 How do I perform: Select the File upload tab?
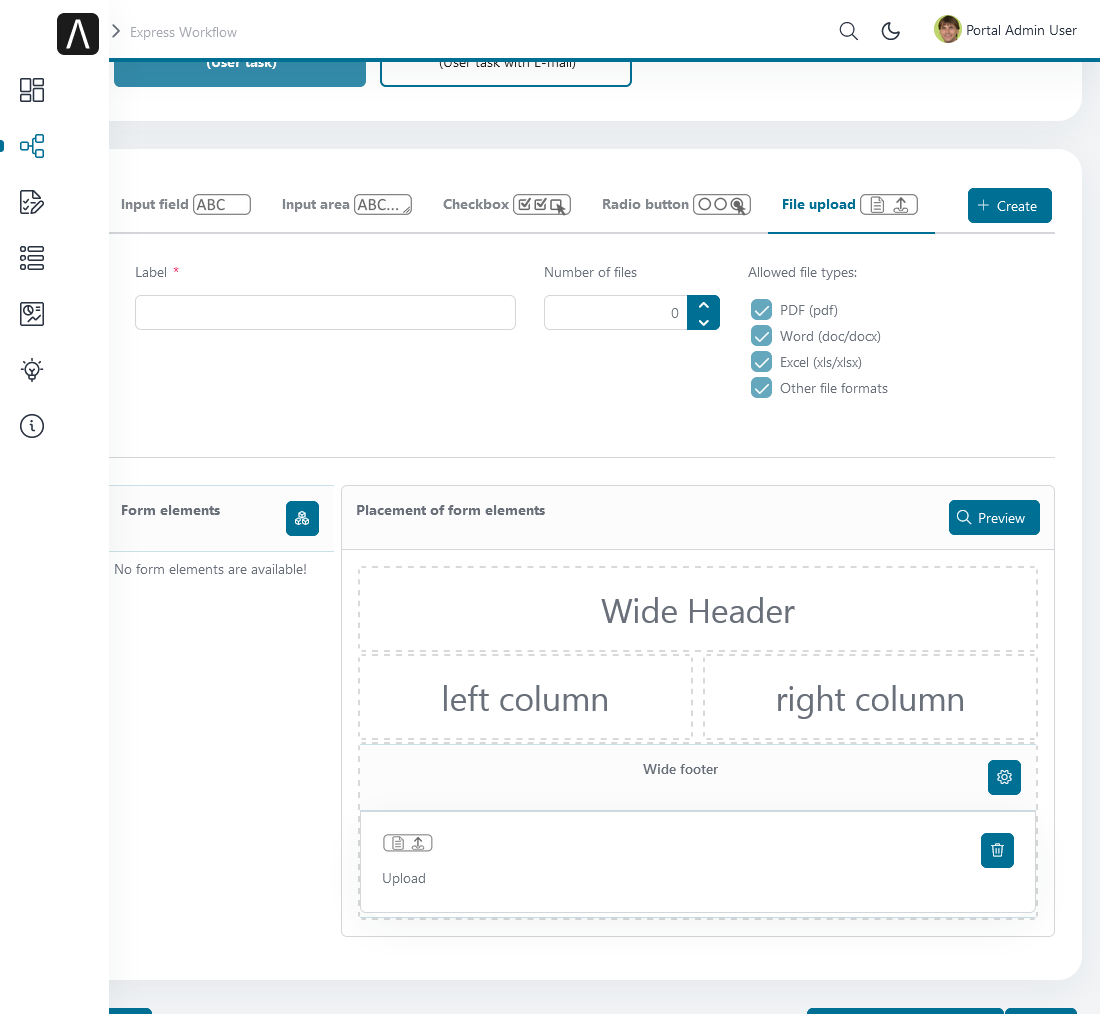tap(850, 204)
